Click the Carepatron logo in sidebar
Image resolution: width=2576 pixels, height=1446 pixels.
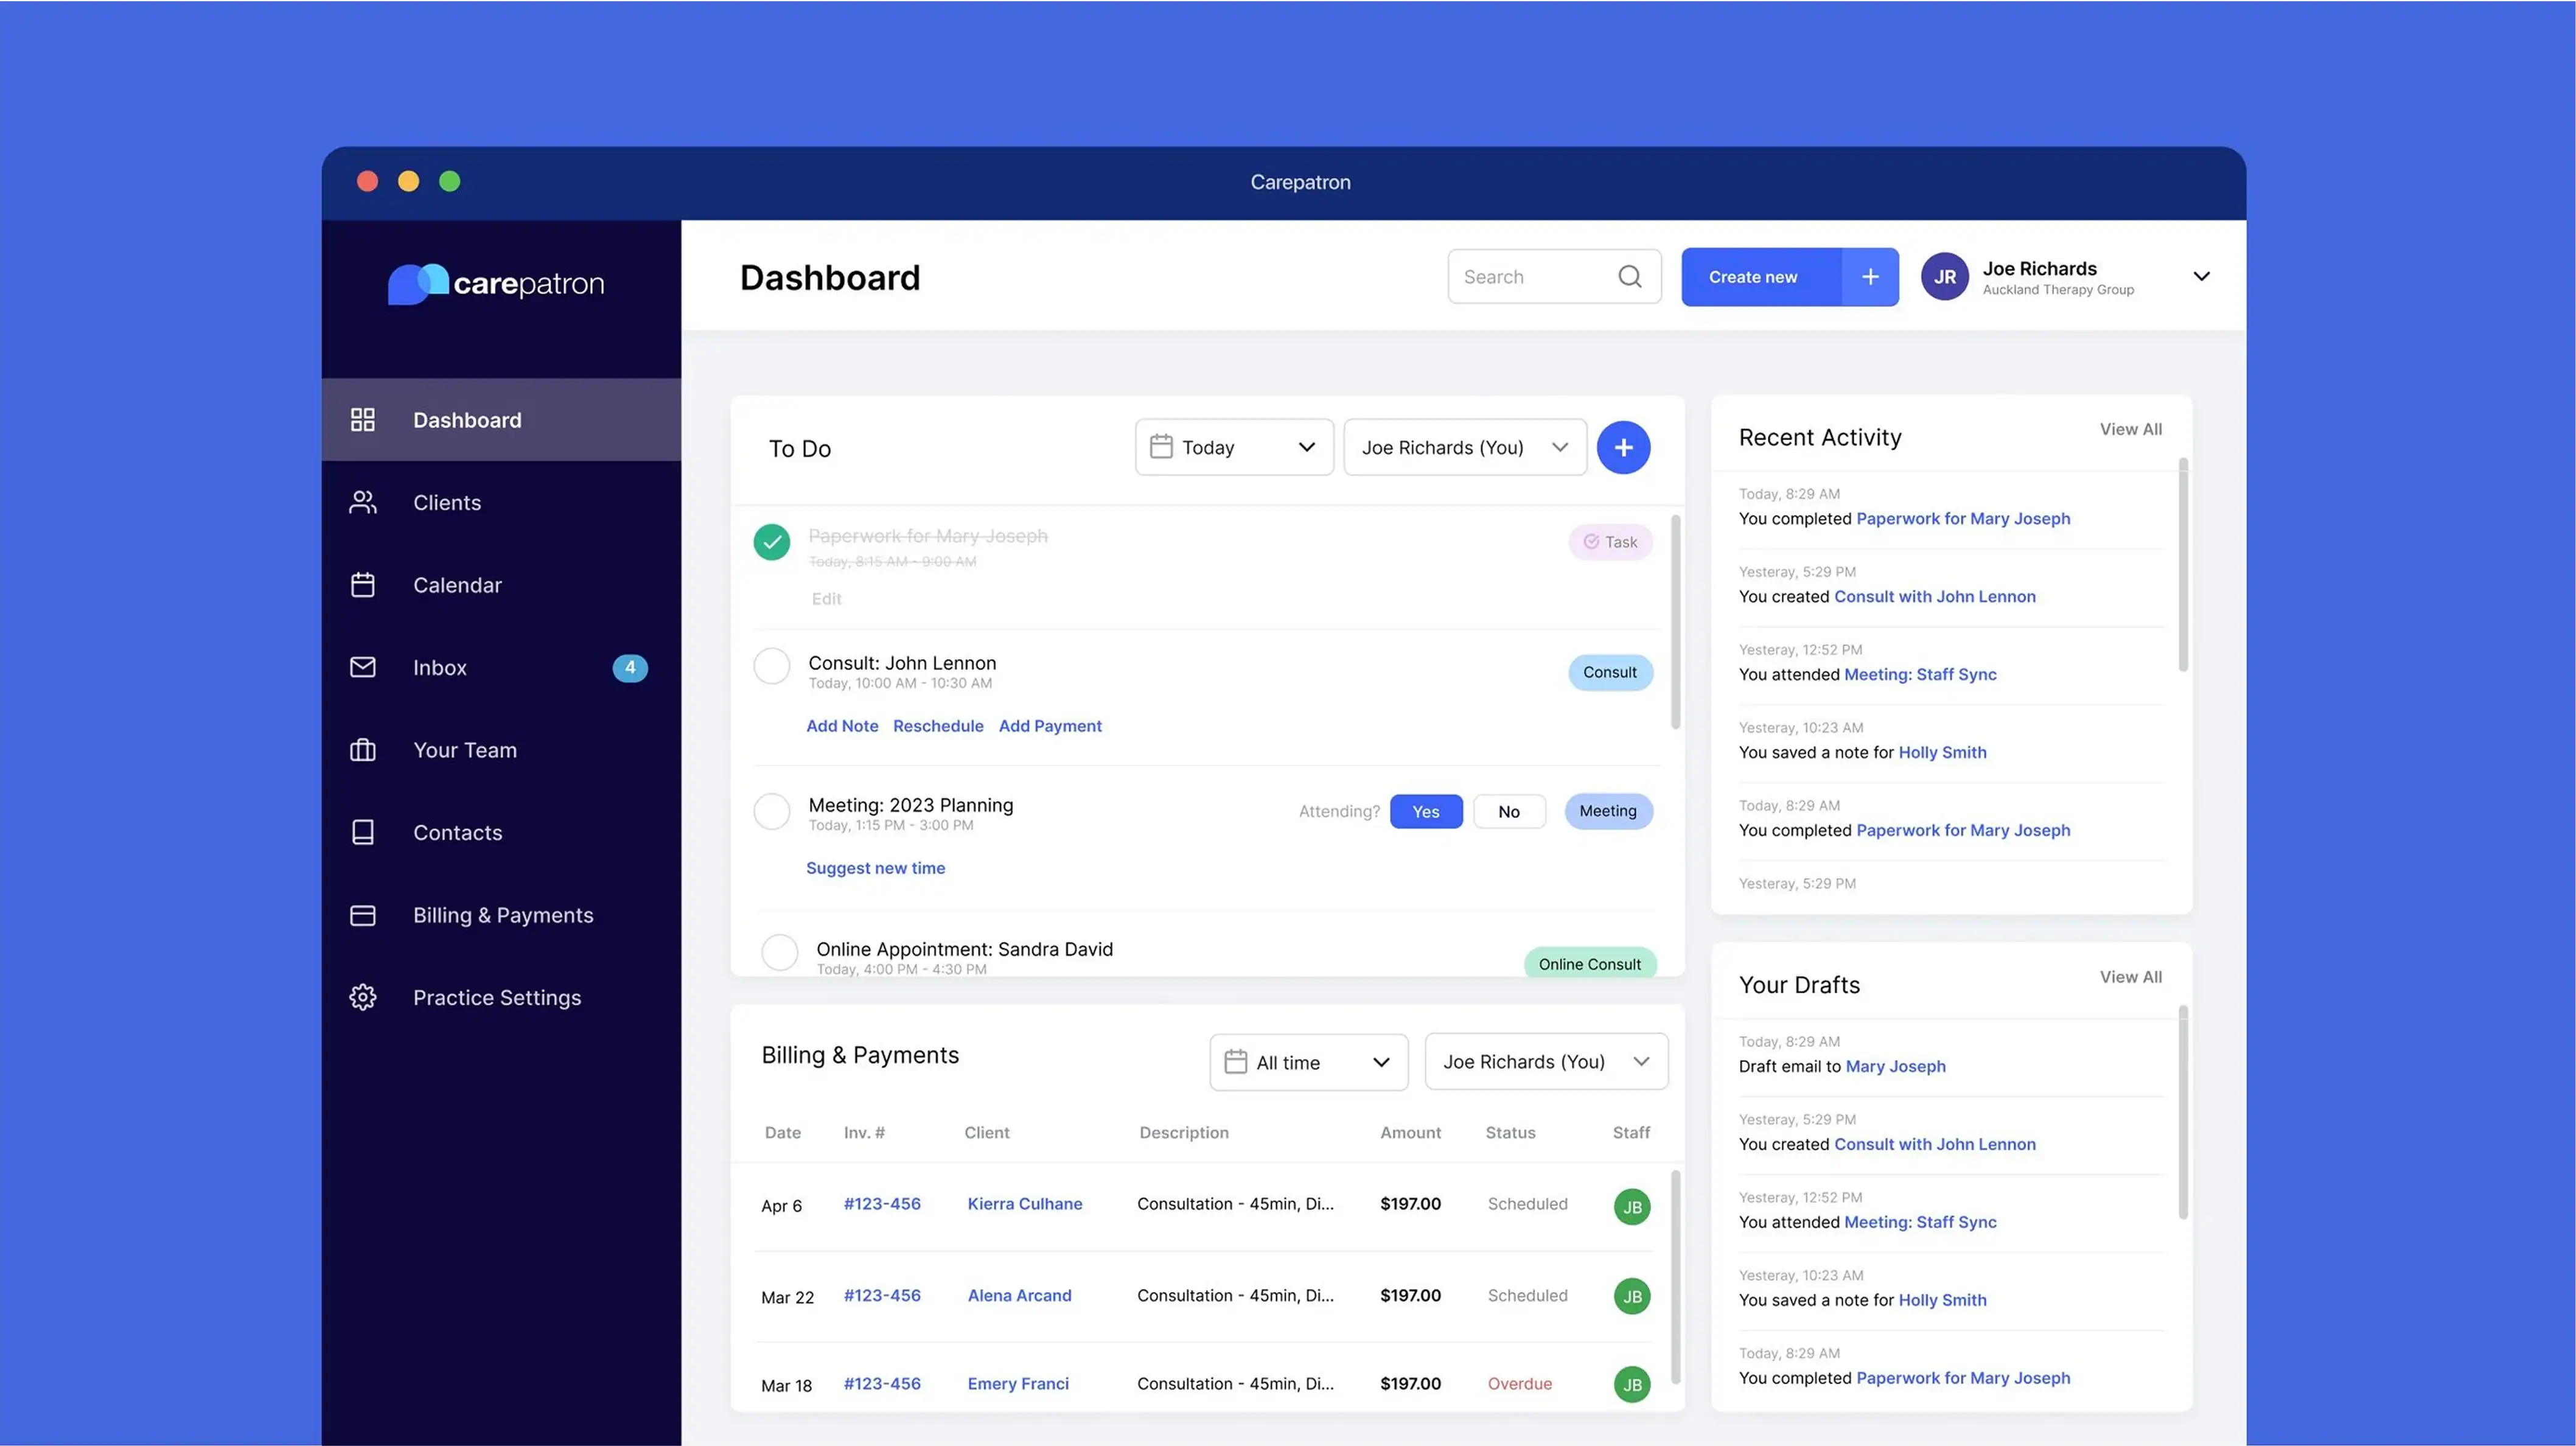(496, 284)
